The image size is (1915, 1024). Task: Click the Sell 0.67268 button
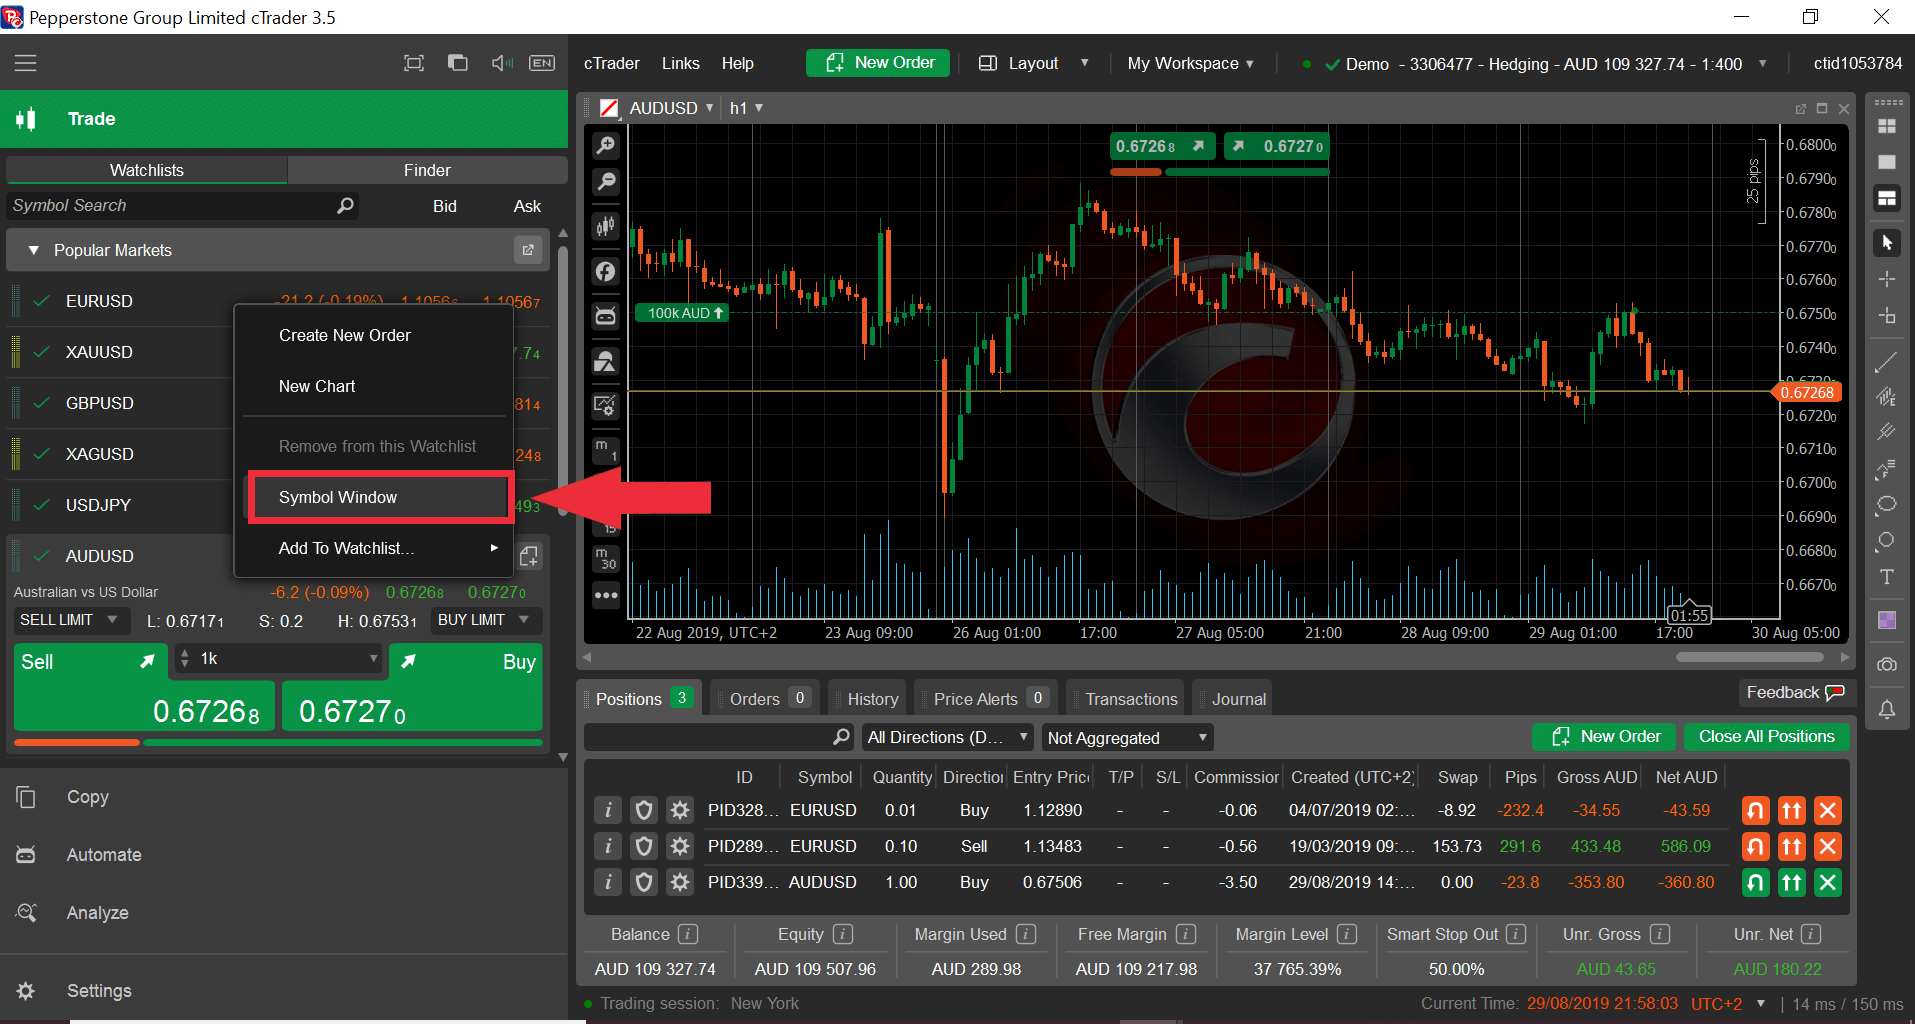pyautogui.click(x=144, y=689)
